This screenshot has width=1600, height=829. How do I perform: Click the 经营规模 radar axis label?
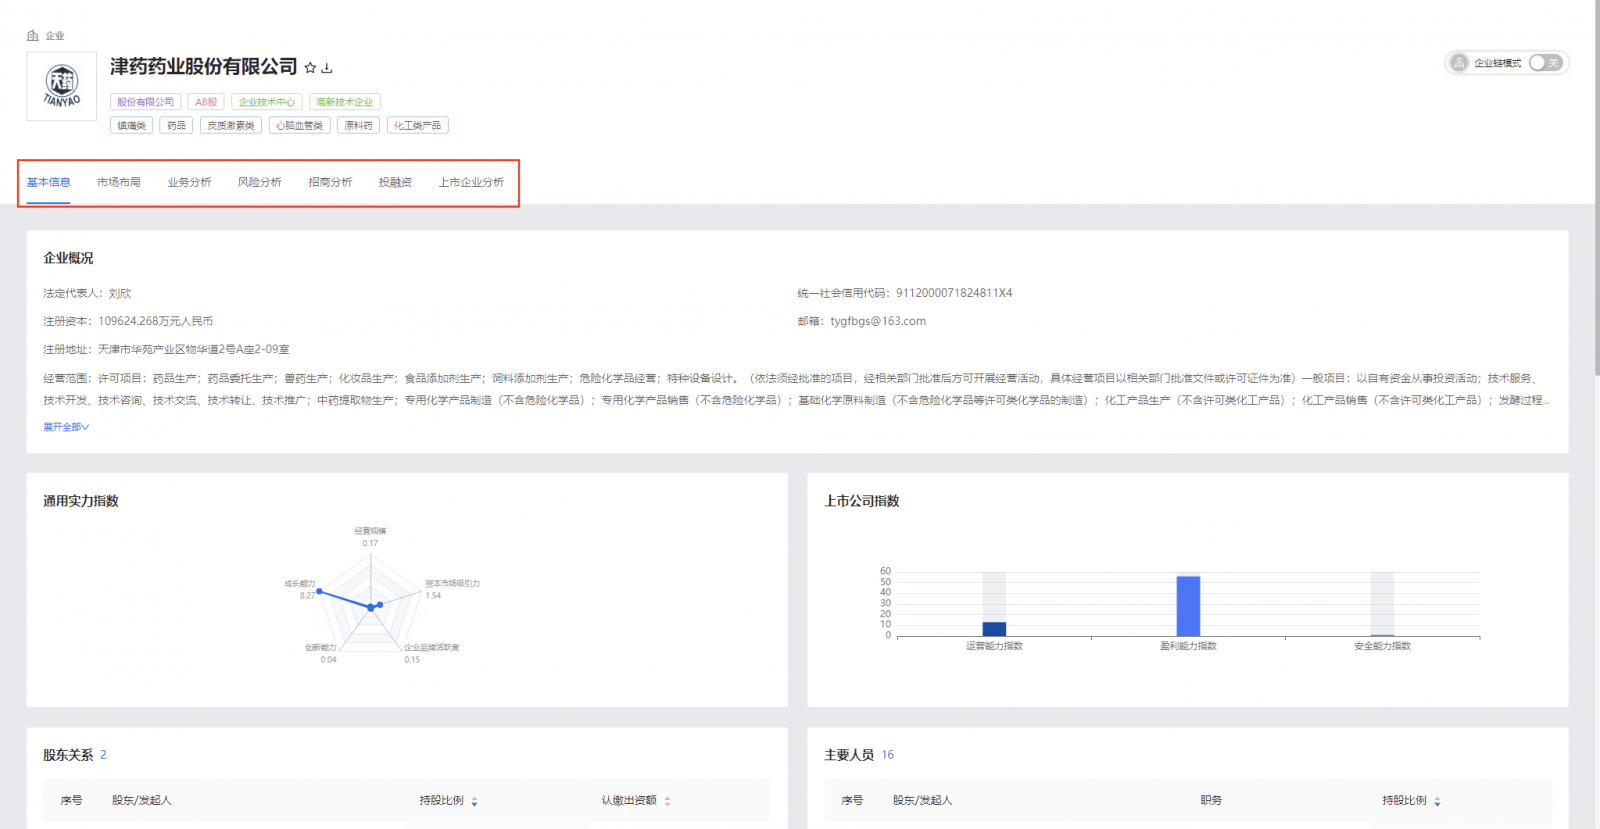click(x=370, y=531)
